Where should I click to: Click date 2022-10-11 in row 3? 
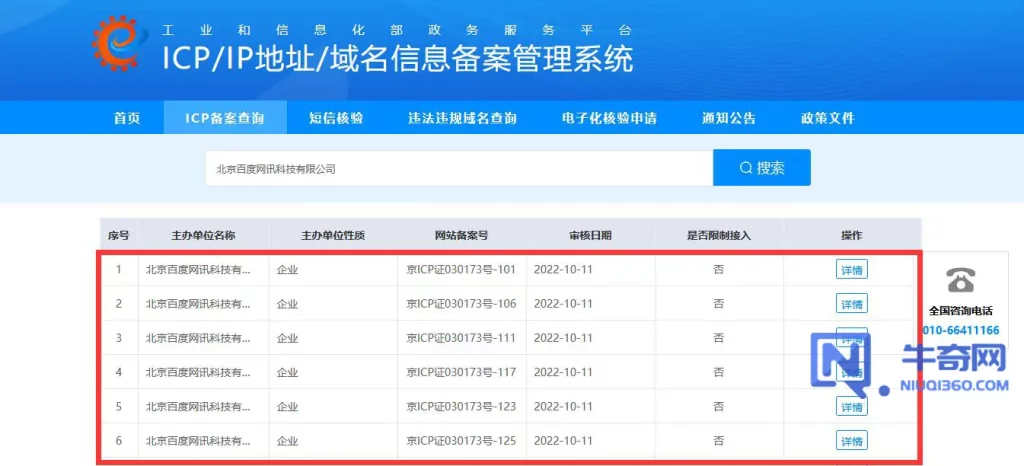(x=563, y=338)
